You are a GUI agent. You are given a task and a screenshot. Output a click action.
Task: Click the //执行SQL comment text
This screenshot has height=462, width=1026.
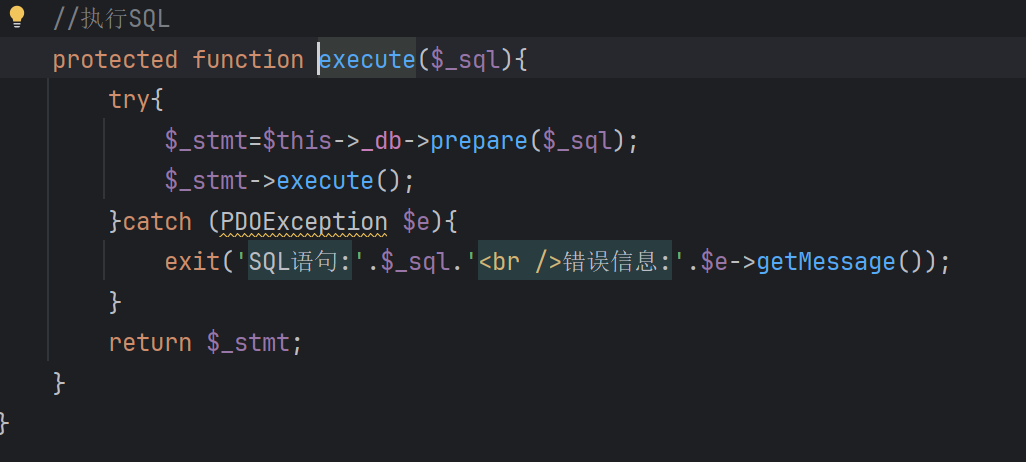click(112, 19)
